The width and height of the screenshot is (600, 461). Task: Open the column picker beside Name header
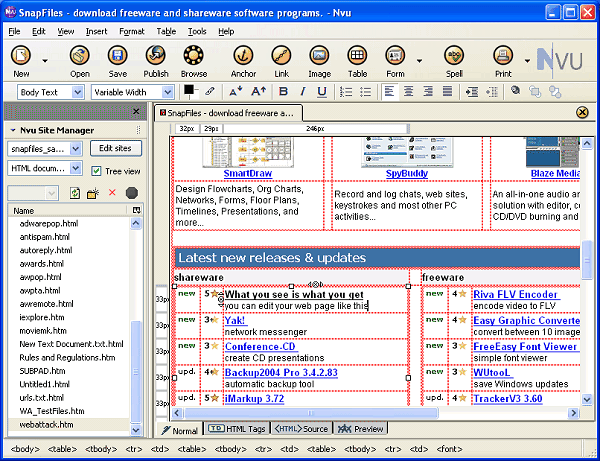137,210
